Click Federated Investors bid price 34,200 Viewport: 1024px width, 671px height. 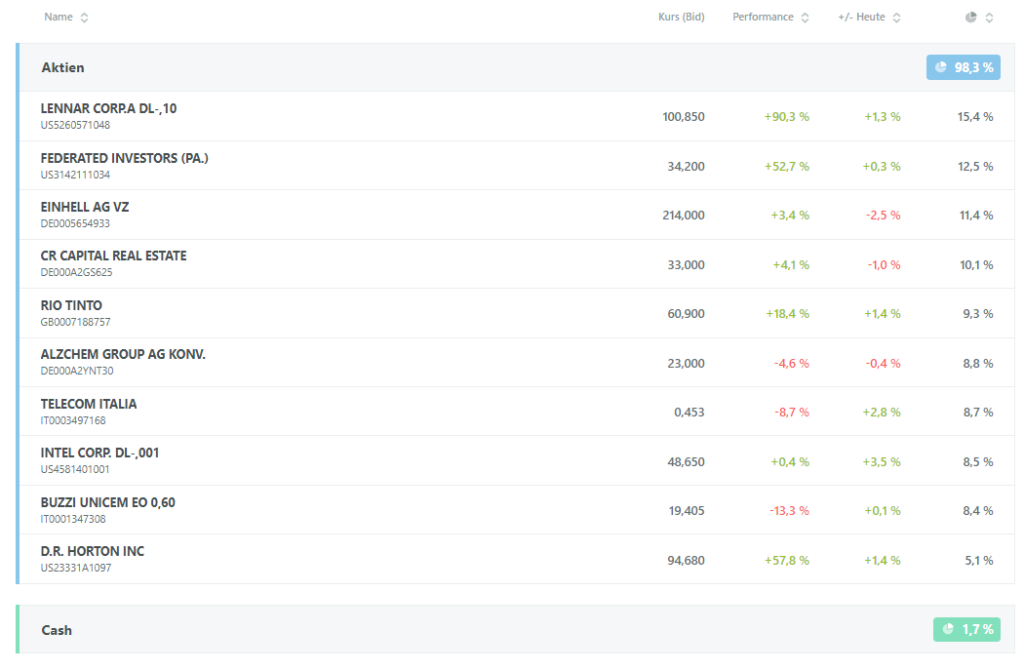click(686, 167)
